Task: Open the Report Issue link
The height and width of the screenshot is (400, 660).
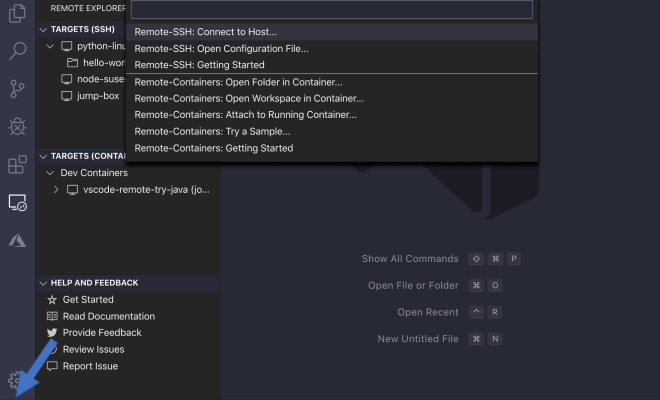Action: (90, 366)
